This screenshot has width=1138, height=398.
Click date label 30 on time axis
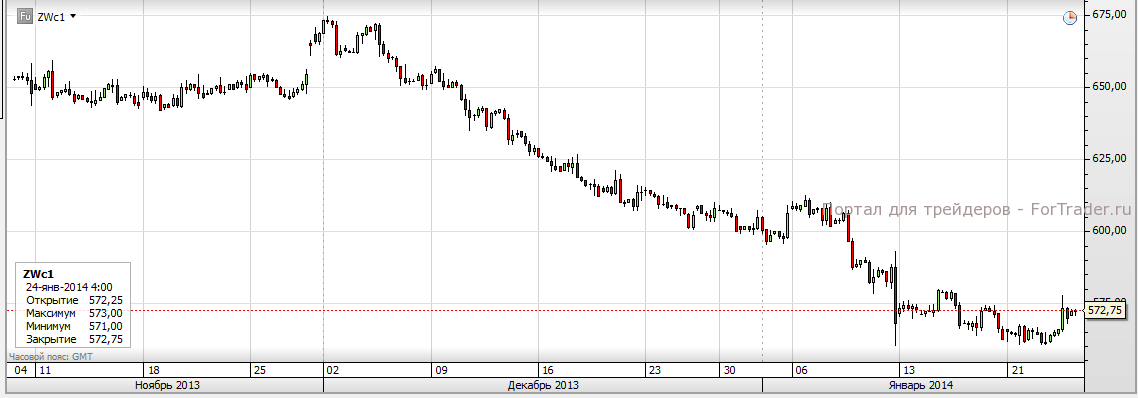point(730,370)
